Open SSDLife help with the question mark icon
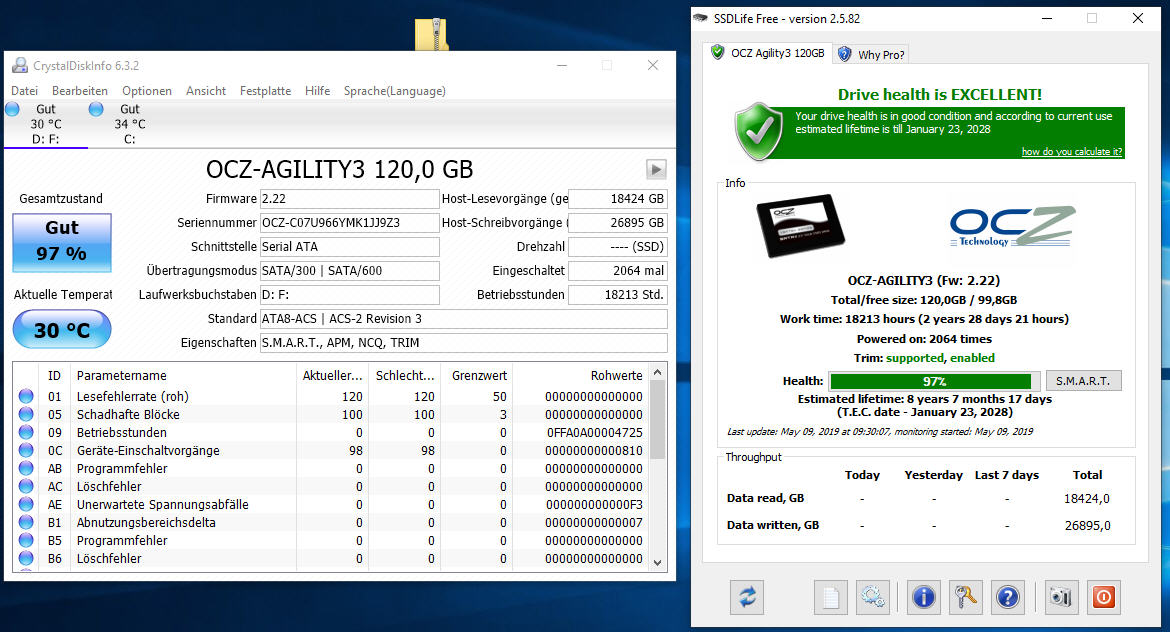1170x632 pixels. [x=1008, y=597]
